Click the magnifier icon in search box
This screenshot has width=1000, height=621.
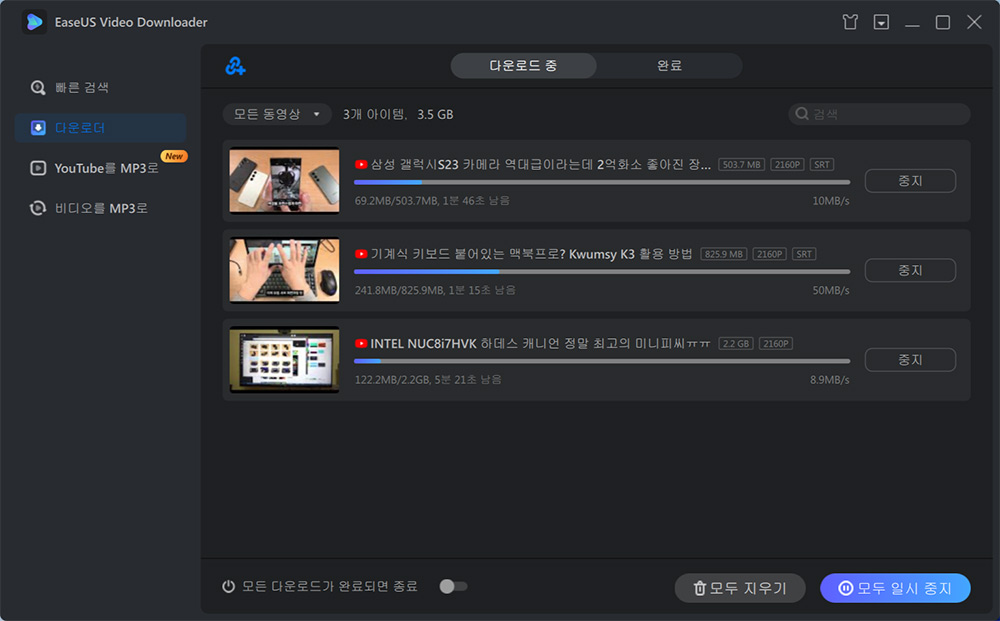tap(802, 114)
